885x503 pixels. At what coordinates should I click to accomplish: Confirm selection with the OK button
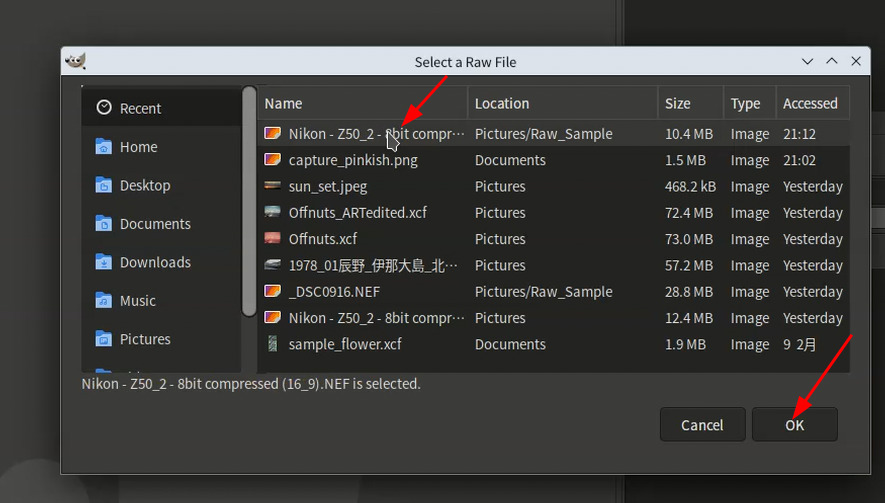[795, 425]
